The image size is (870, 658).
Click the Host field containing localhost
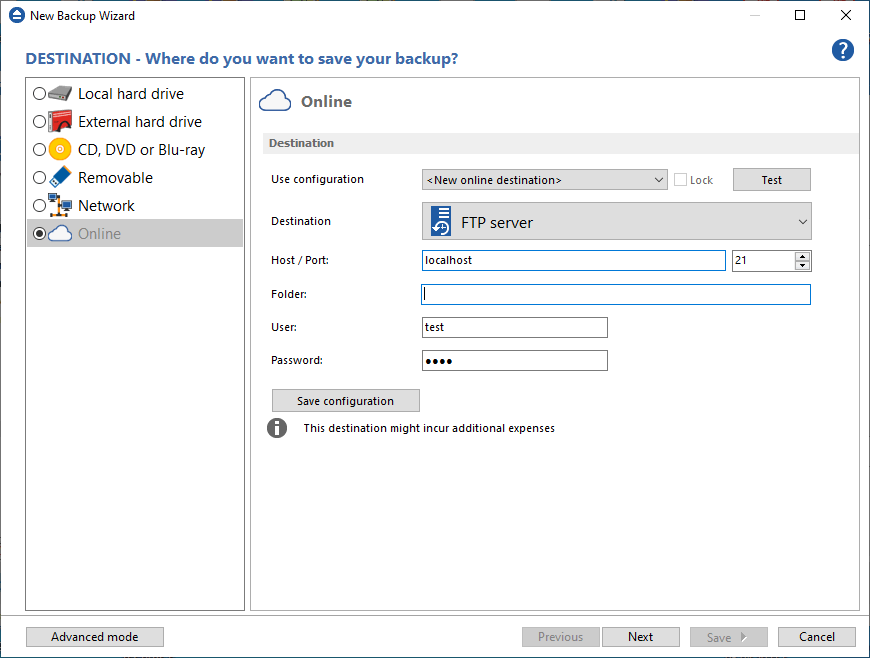pos(574,260)
